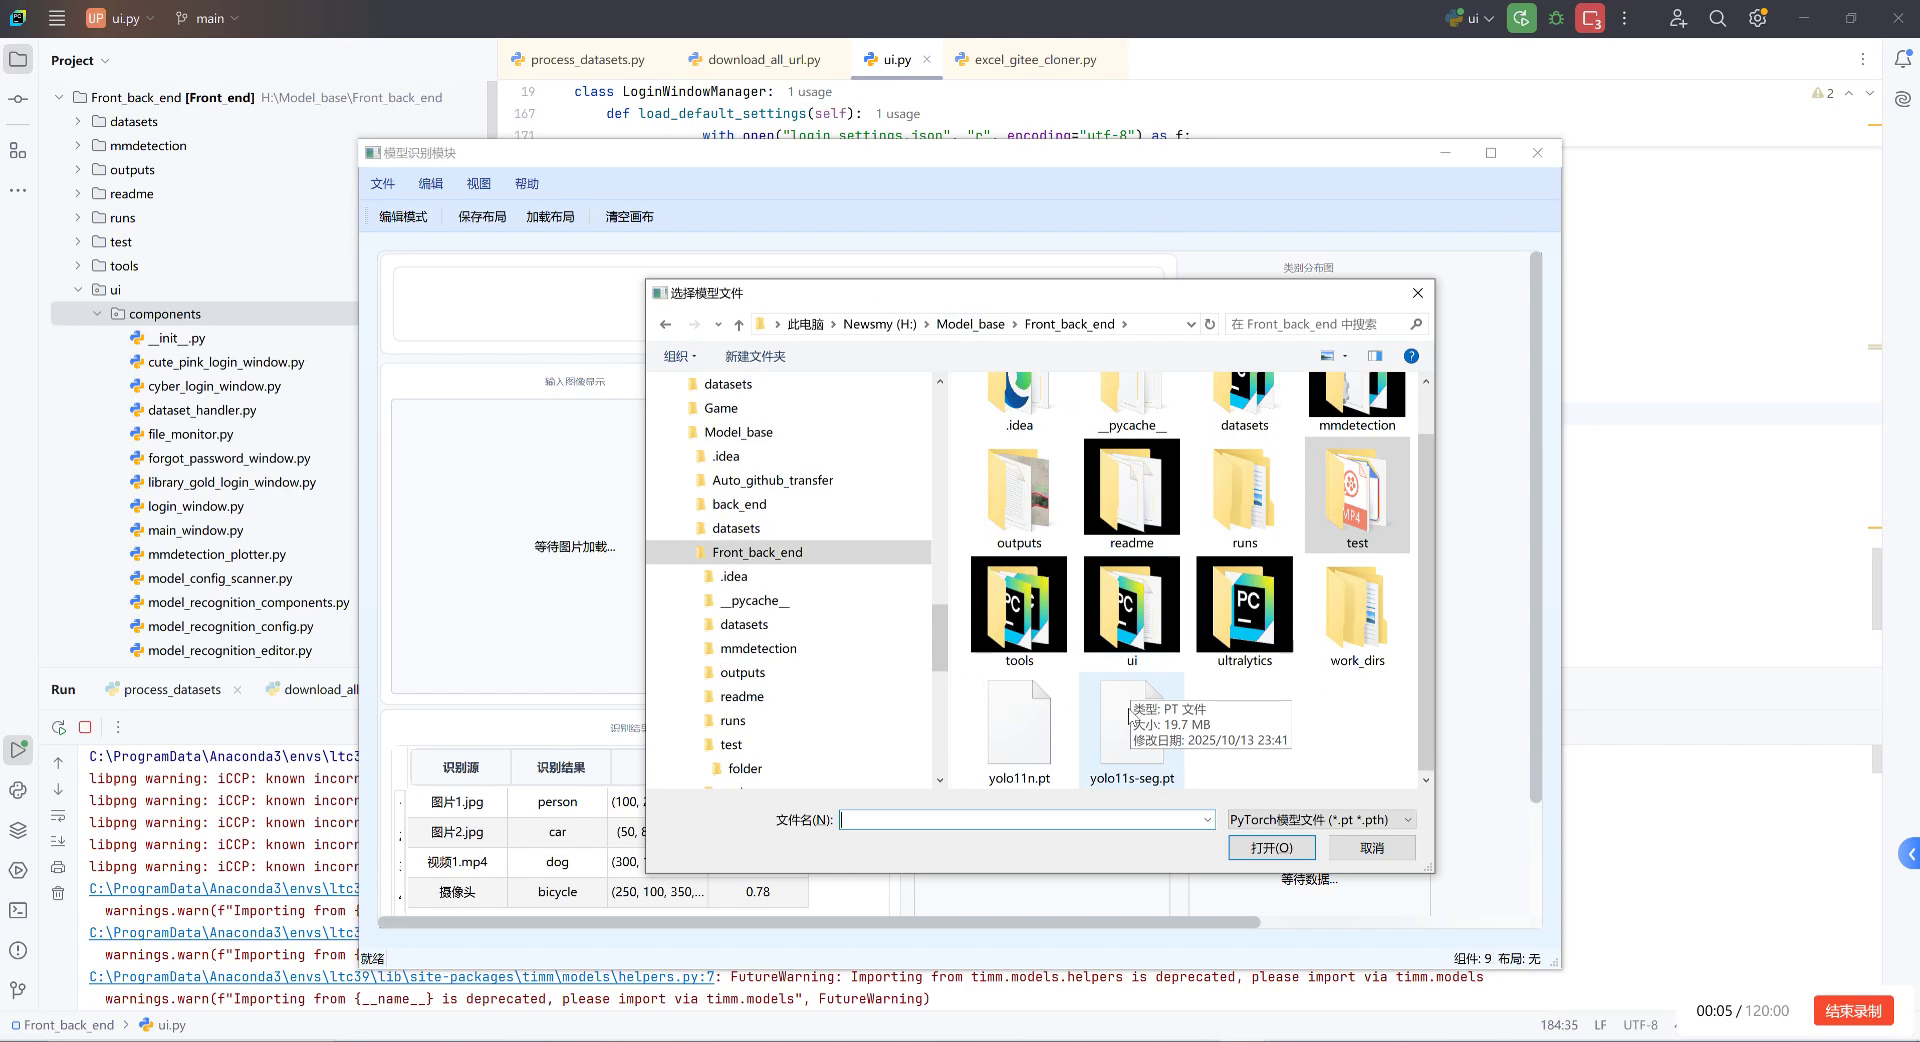Click Clear All trash icon in Run panel
1920x1042 pixels.
click(x=58, y=893)
